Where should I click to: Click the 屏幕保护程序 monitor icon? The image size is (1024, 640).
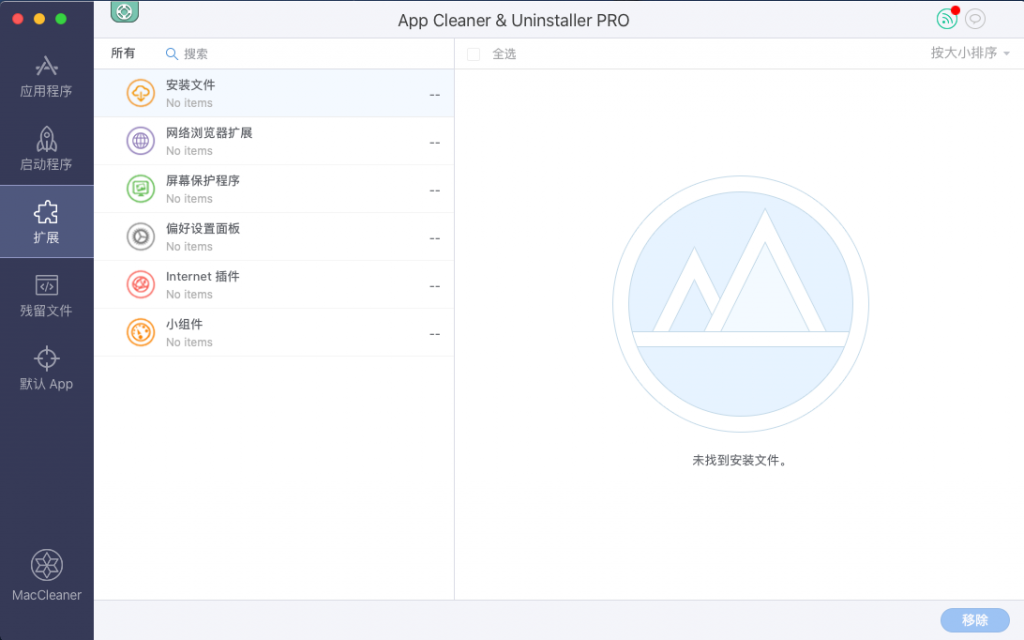[x=140, y=189]
